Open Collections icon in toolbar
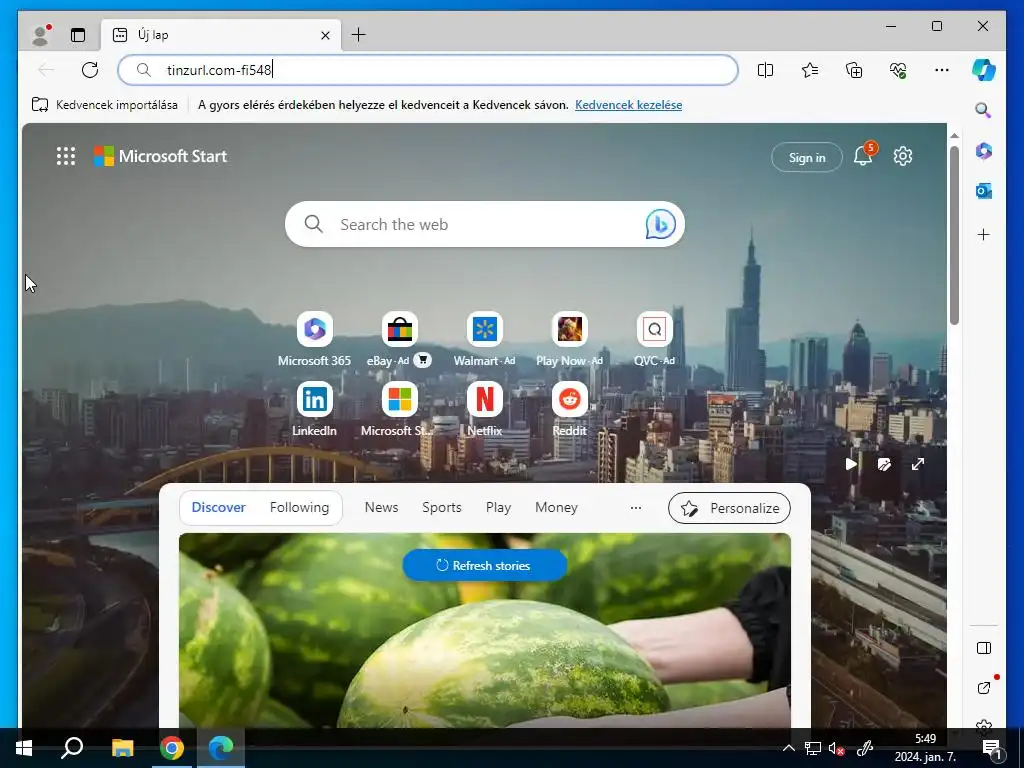The image size is (1024, 768). (854, 70)
